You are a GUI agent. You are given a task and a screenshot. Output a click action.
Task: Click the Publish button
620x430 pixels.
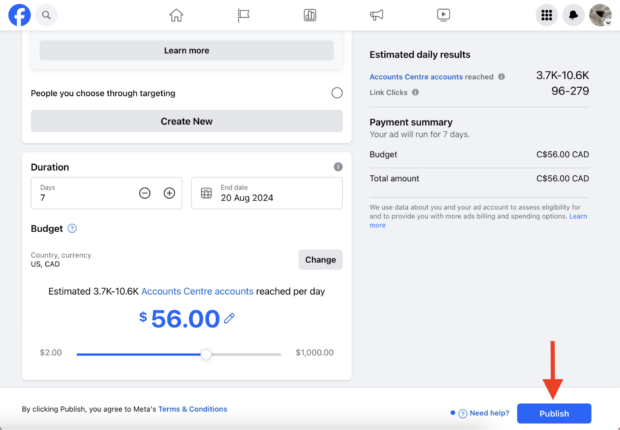(x=554, y=413)
